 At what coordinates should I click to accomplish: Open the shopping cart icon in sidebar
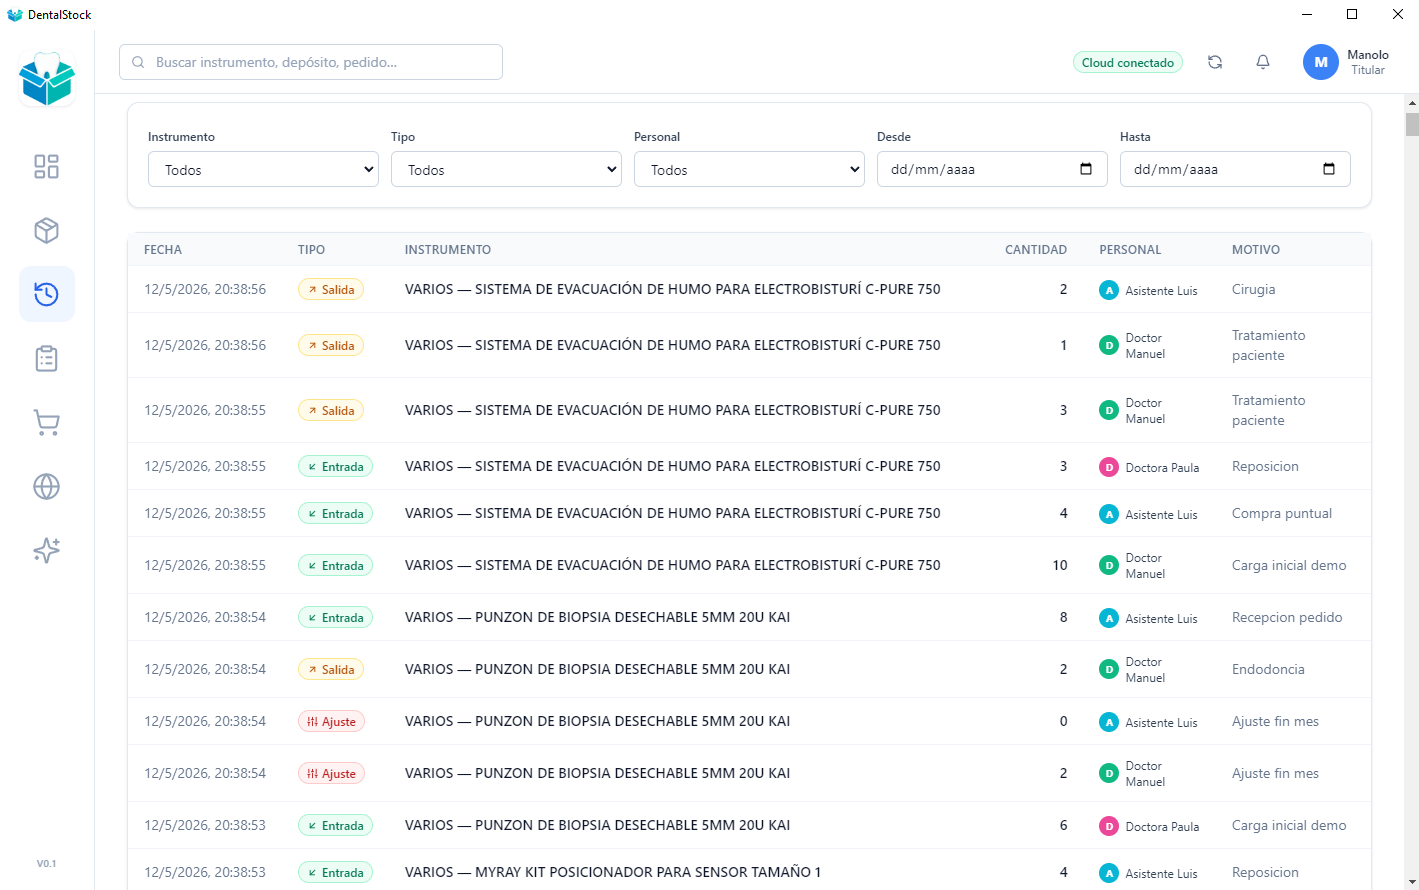tap(47, 422)
